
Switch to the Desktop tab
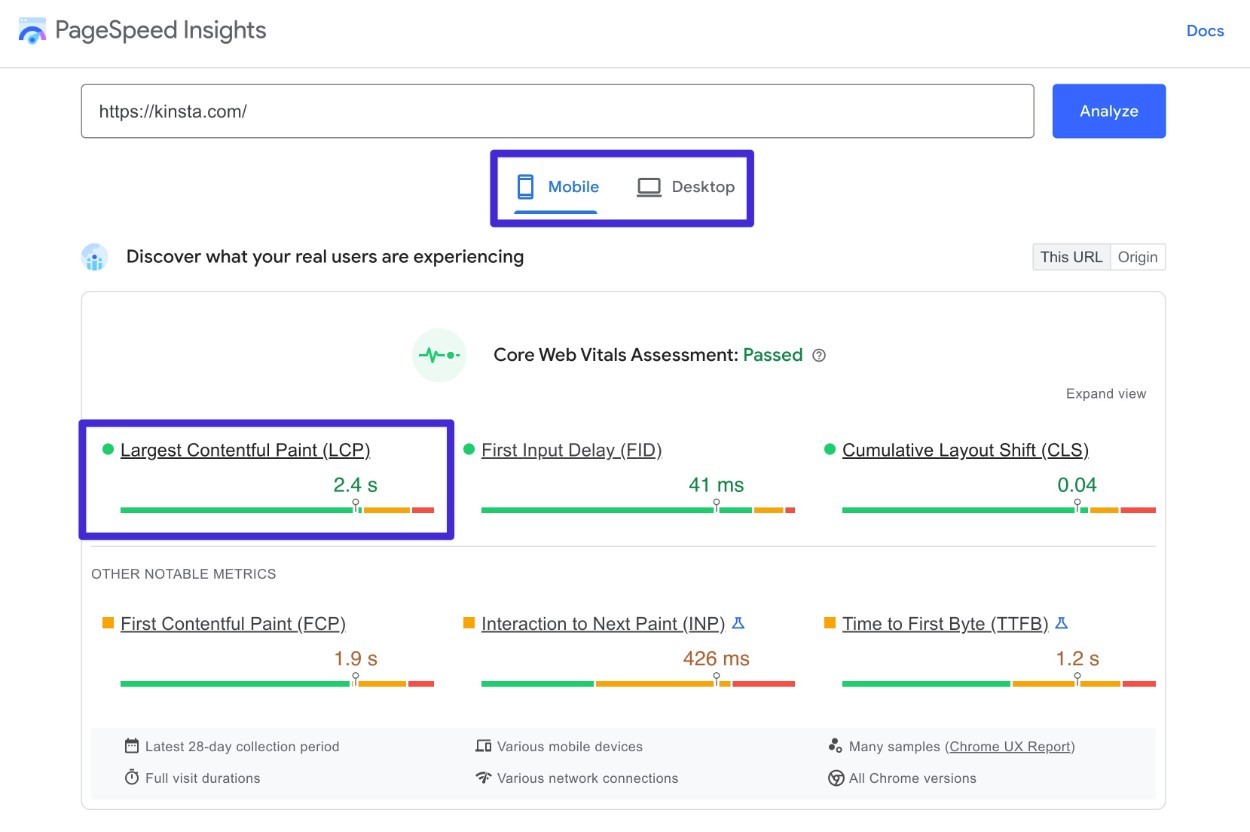click(x=703, y=186)
